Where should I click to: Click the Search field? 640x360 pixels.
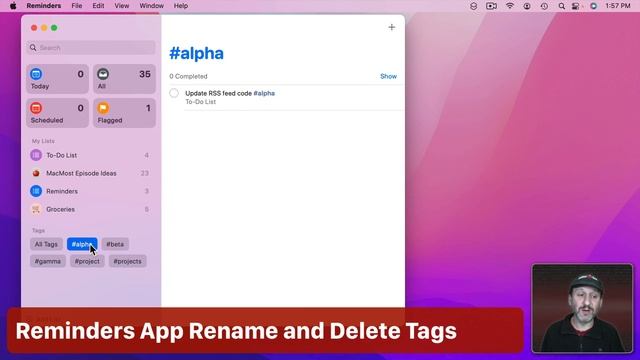91,48
